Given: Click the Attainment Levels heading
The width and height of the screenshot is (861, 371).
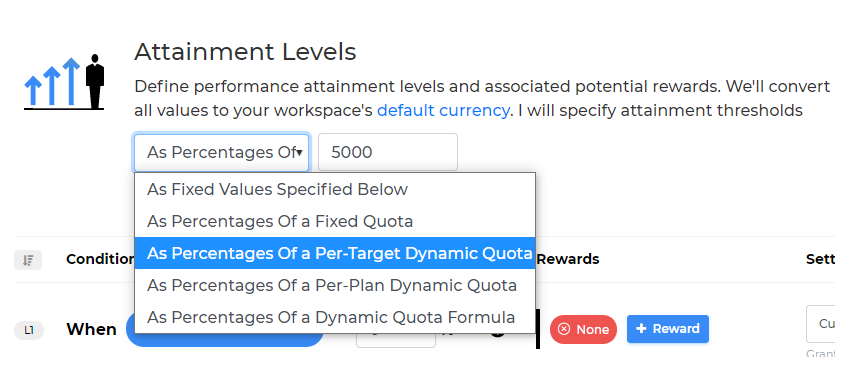Looking at the screenshot, I should click(x=245, y=52).
